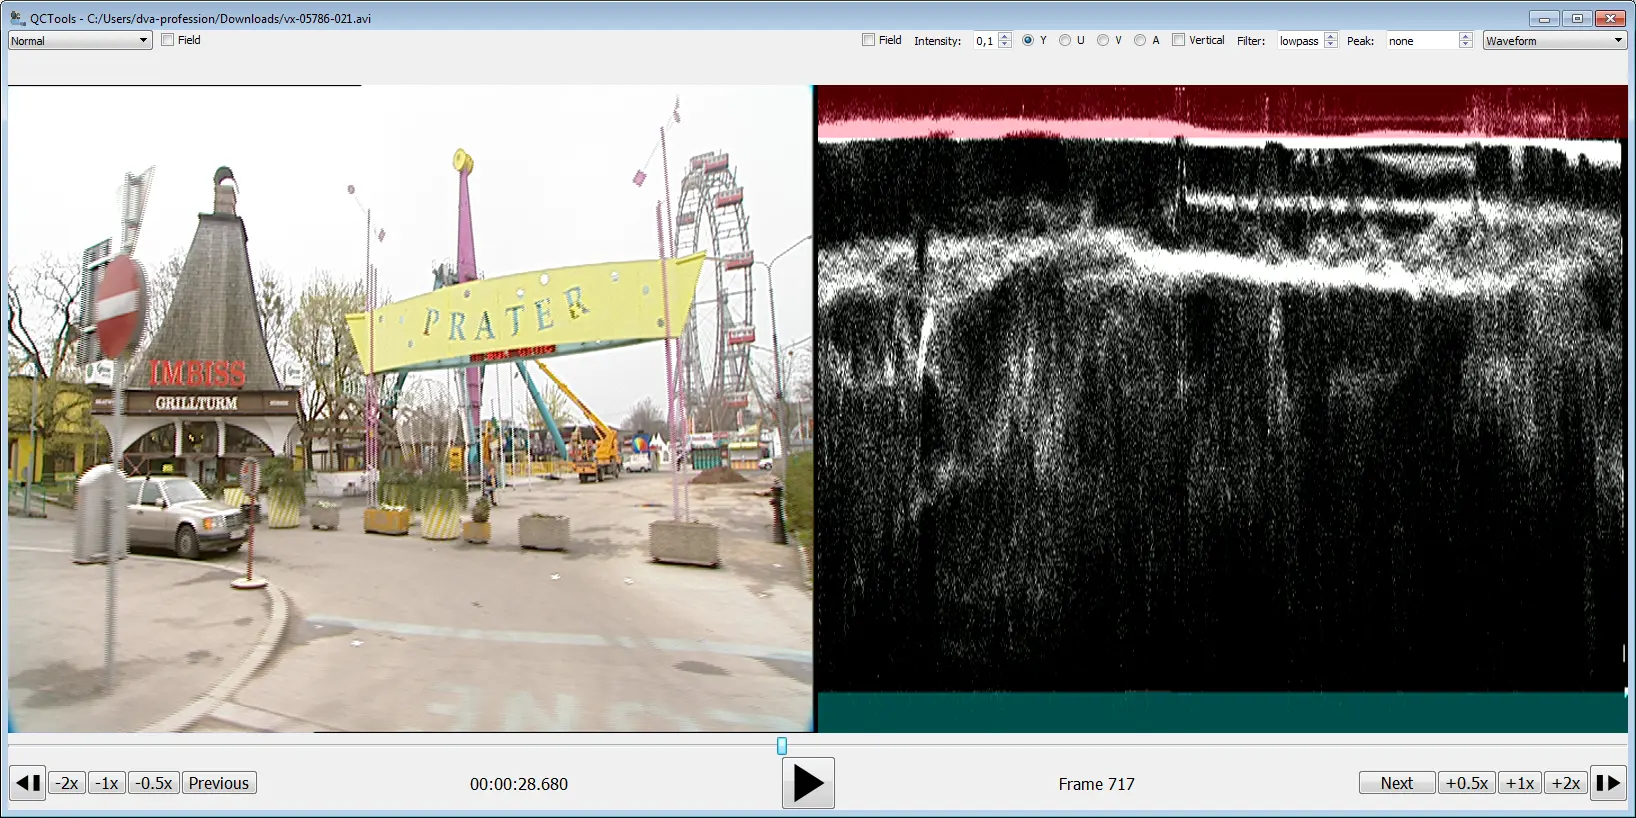This screenshot has width=1636, height=818.
Task: Click the Filter lowpass spinner arrows
Action: [x=1330, y=40]
